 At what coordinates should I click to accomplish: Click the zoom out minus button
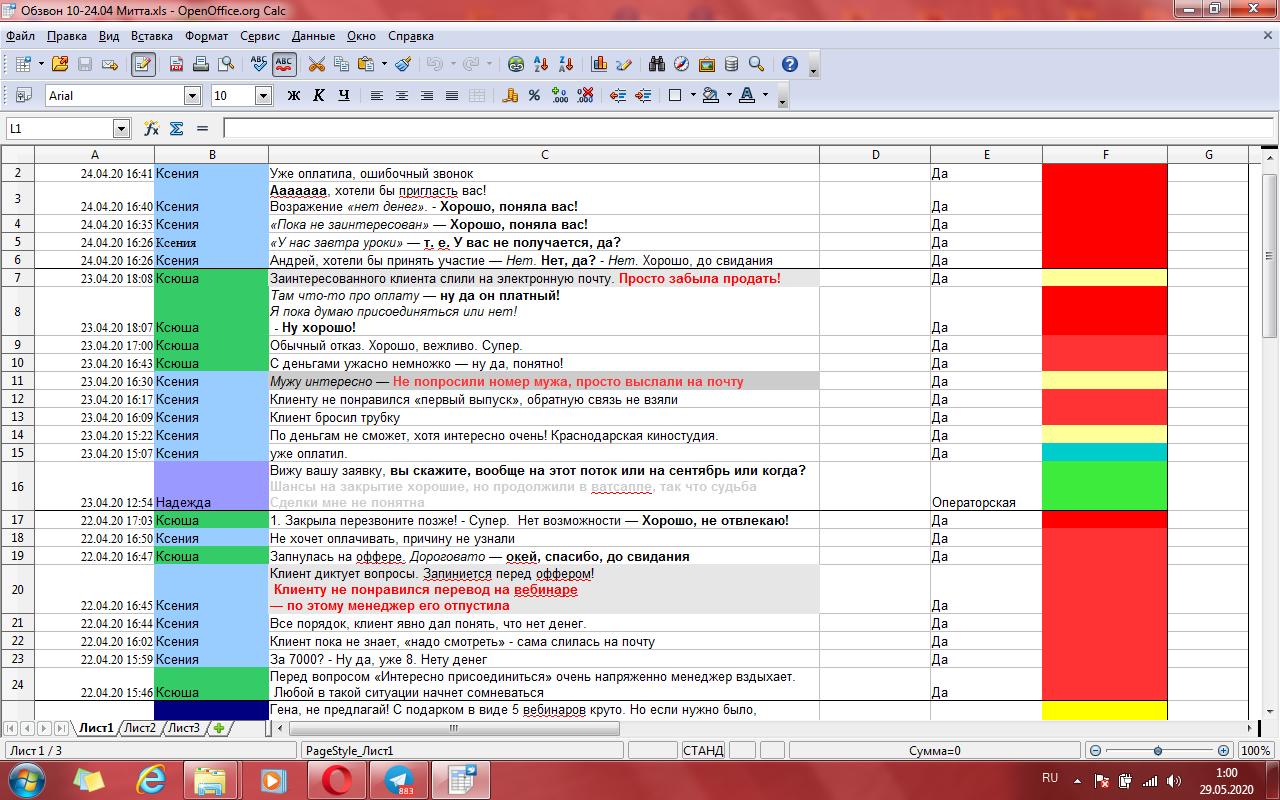point(1095,751)
